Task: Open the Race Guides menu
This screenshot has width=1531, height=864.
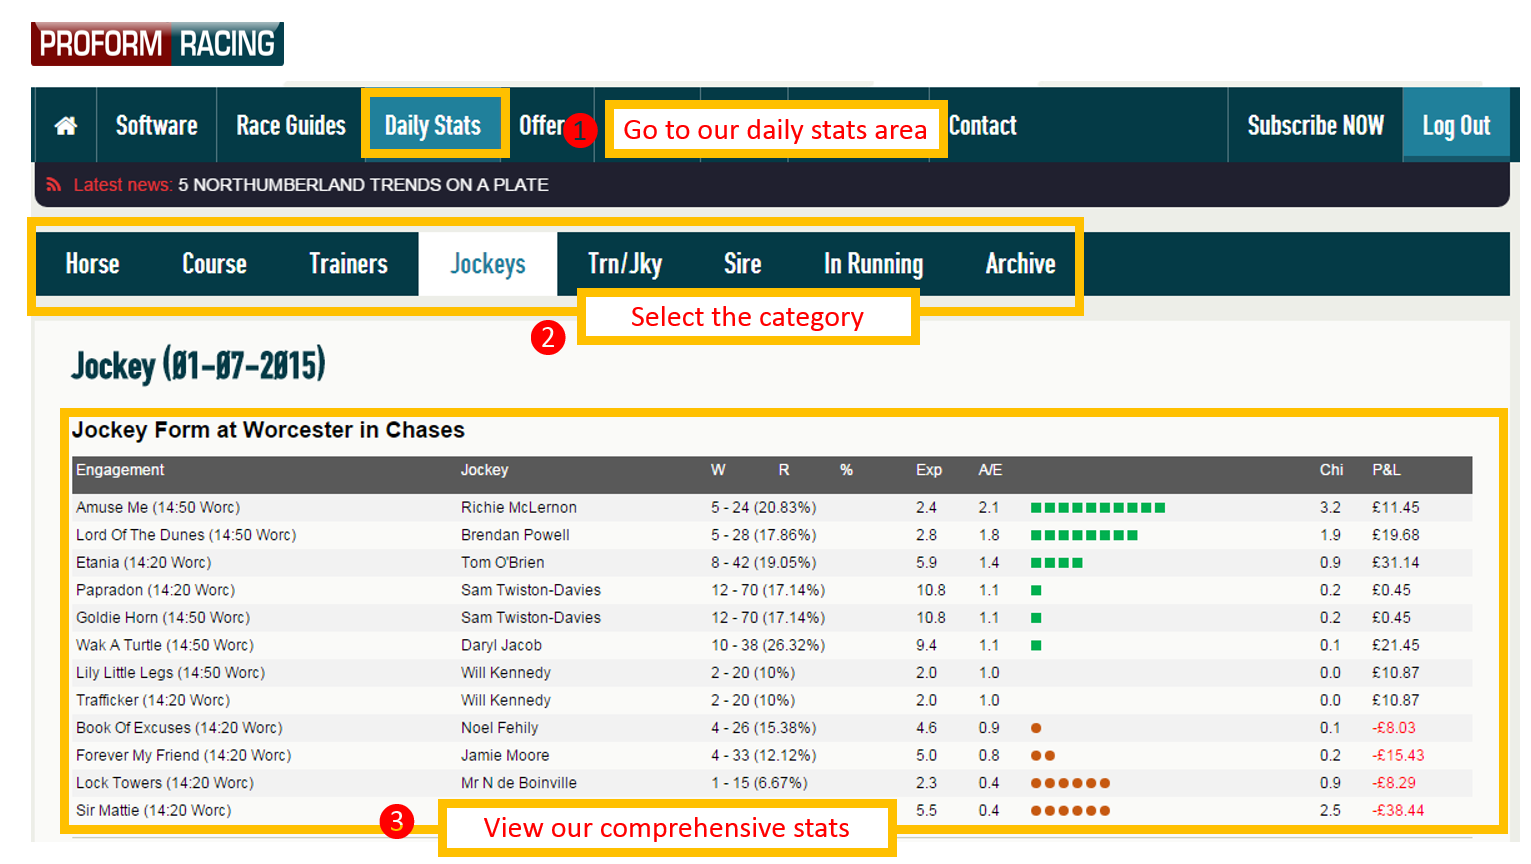Action: (x=291, y=126)
